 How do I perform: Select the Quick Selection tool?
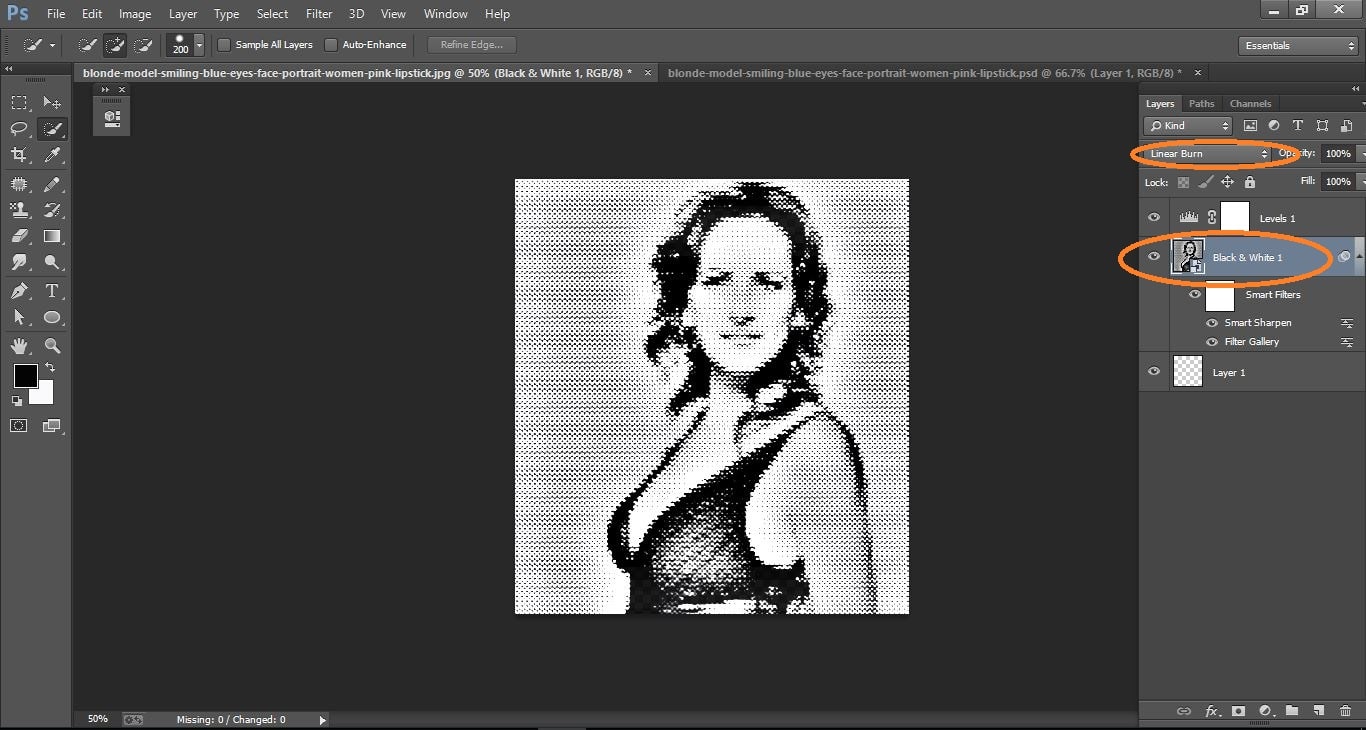click(x=52, y=128)
